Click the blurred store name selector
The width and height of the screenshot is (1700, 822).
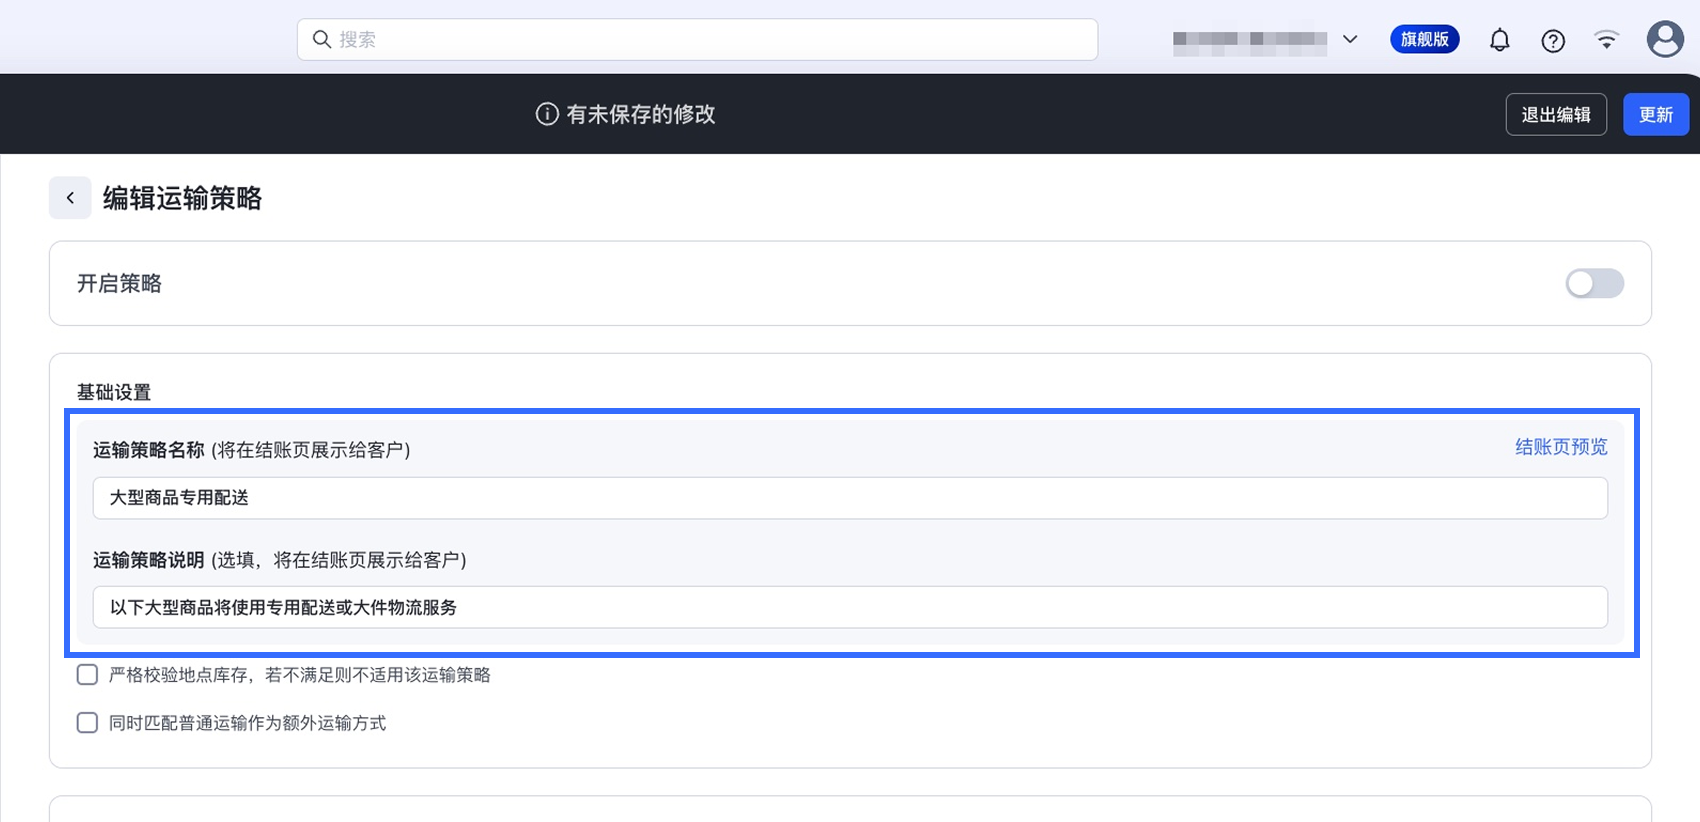[1249, 39]
